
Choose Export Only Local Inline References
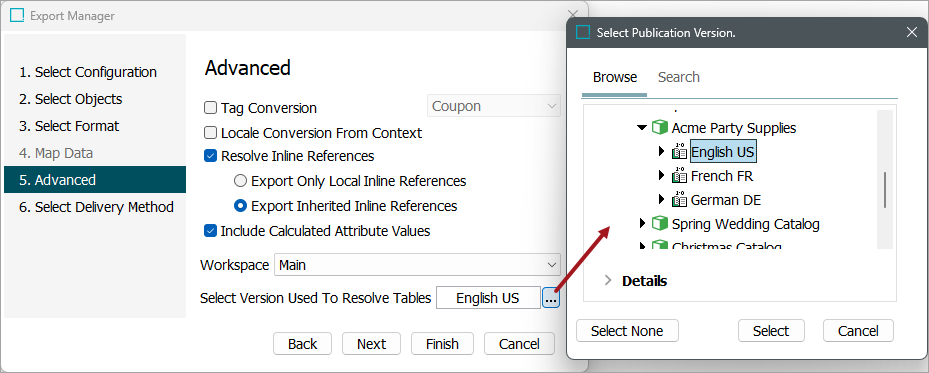pyautogui.click(x=240, y=181)
